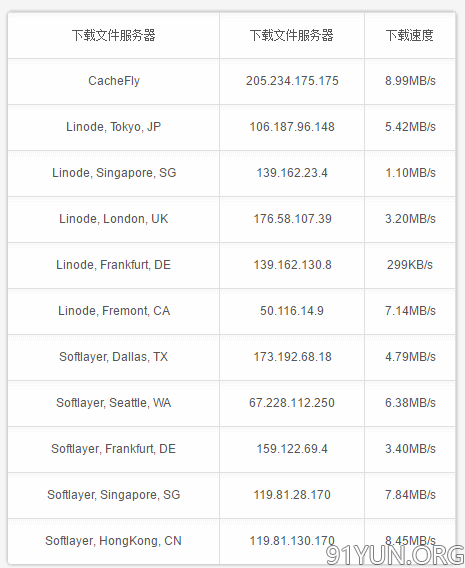Screen dimensions: 465x568
Task: Click IP address 176.58.107.39
Action: (292, 219)
